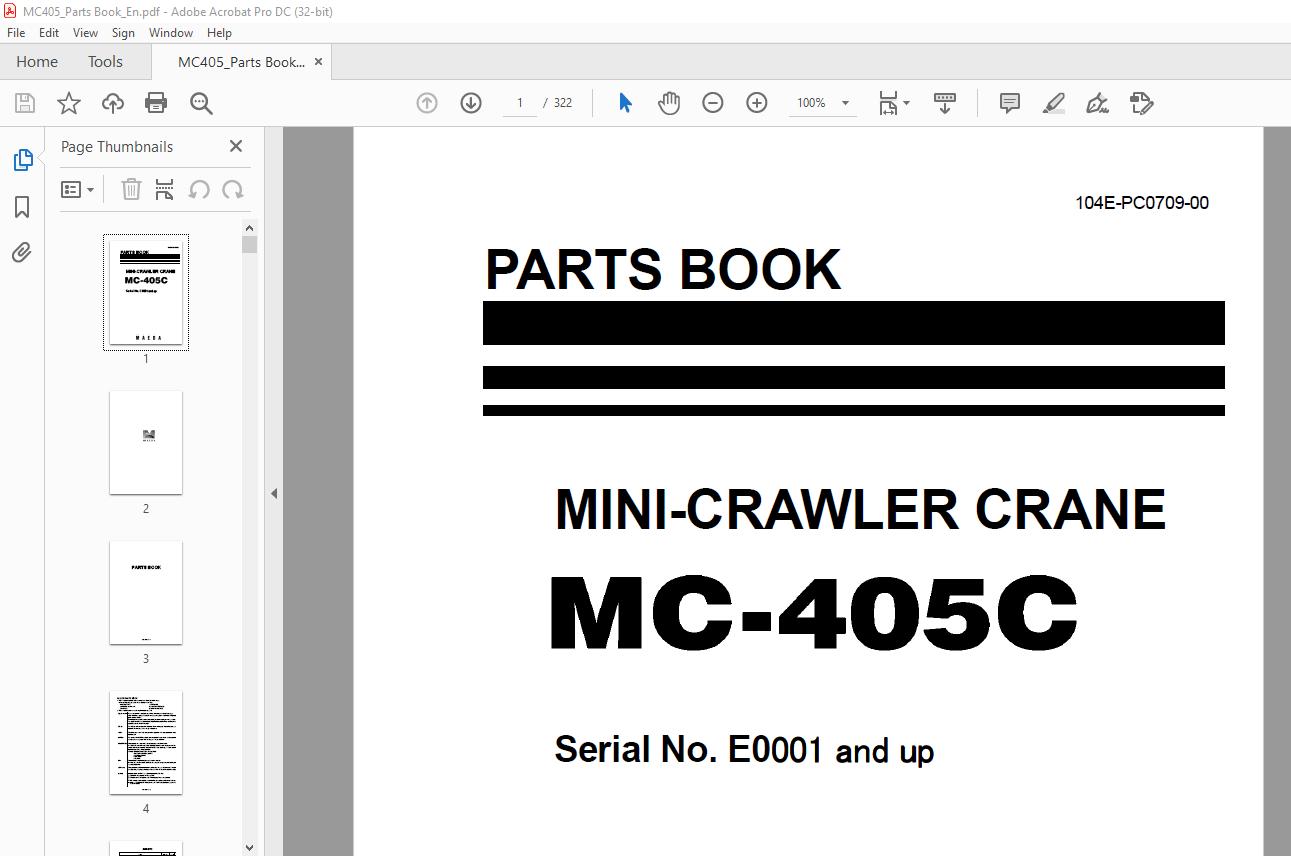This screenshot has width=1291, height=856.
Task: Go to previous page arrow
Action: tap(427, 103)
